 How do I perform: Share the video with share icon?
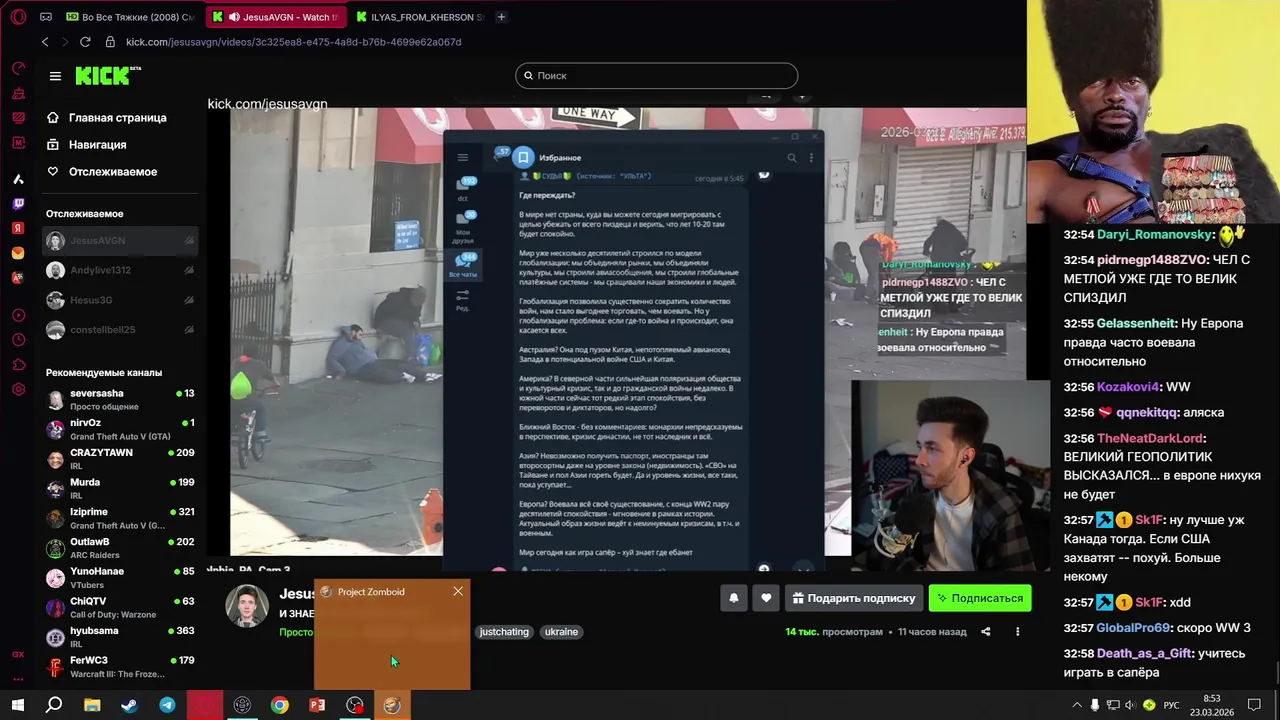pyautogui.click(x=986, y=632)
